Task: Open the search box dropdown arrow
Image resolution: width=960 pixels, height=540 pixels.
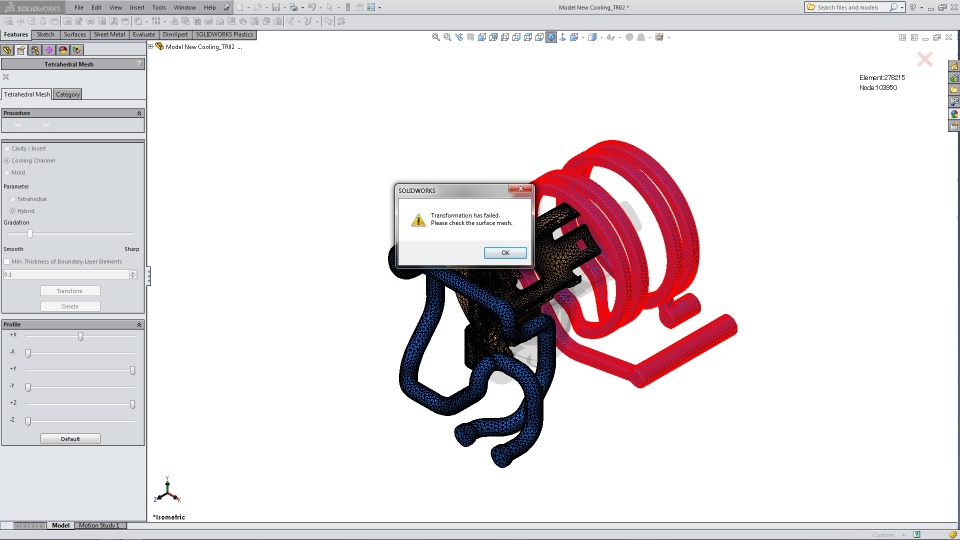Action: tap(902, 7)
